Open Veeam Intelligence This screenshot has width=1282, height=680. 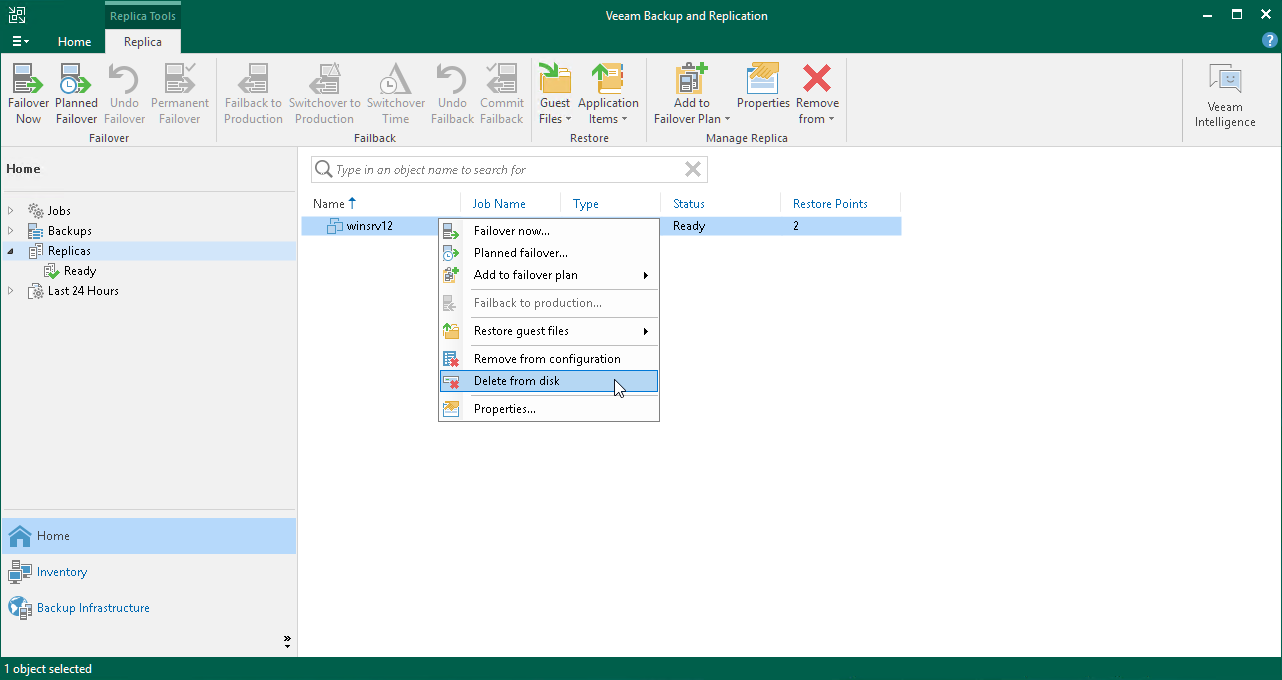[1225, 96]
